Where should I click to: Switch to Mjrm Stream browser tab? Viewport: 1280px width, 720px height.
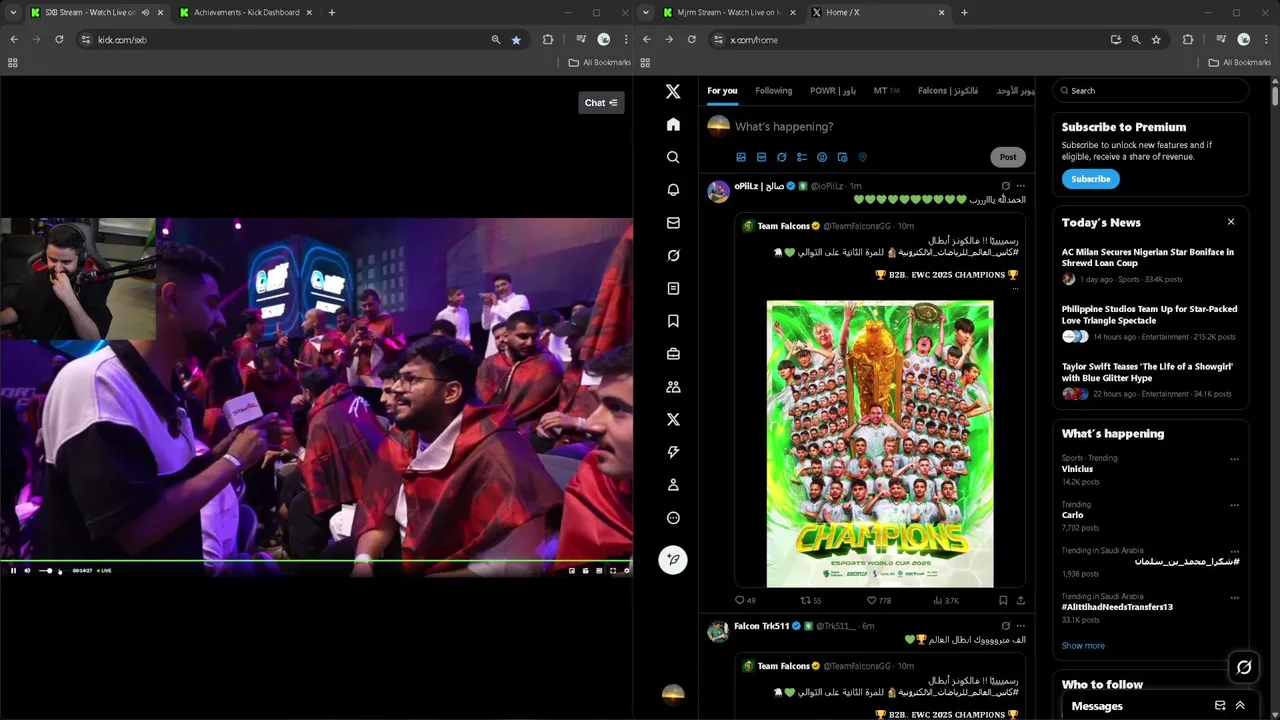[x=731, y=13]
